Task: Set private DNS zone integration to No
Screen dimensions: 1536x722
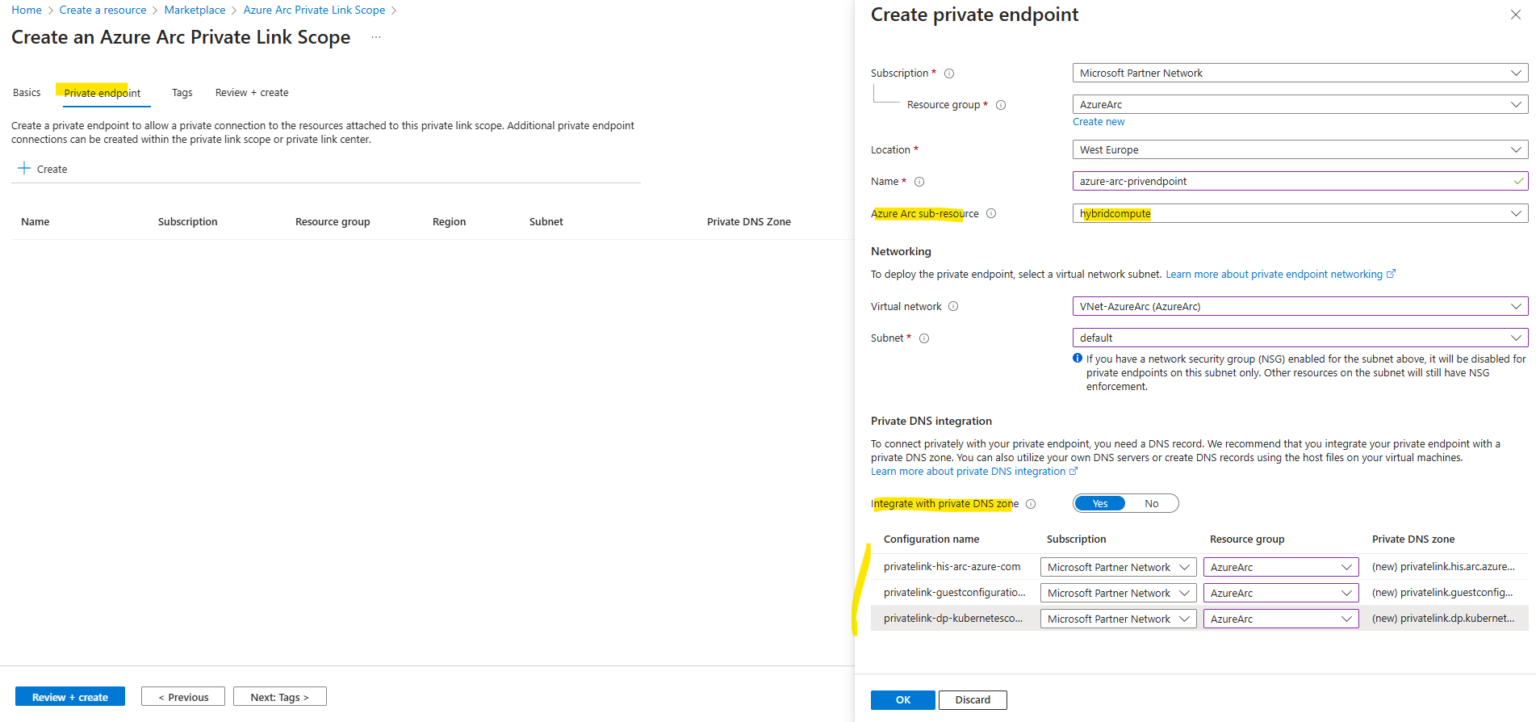Action: point(1151,504)
